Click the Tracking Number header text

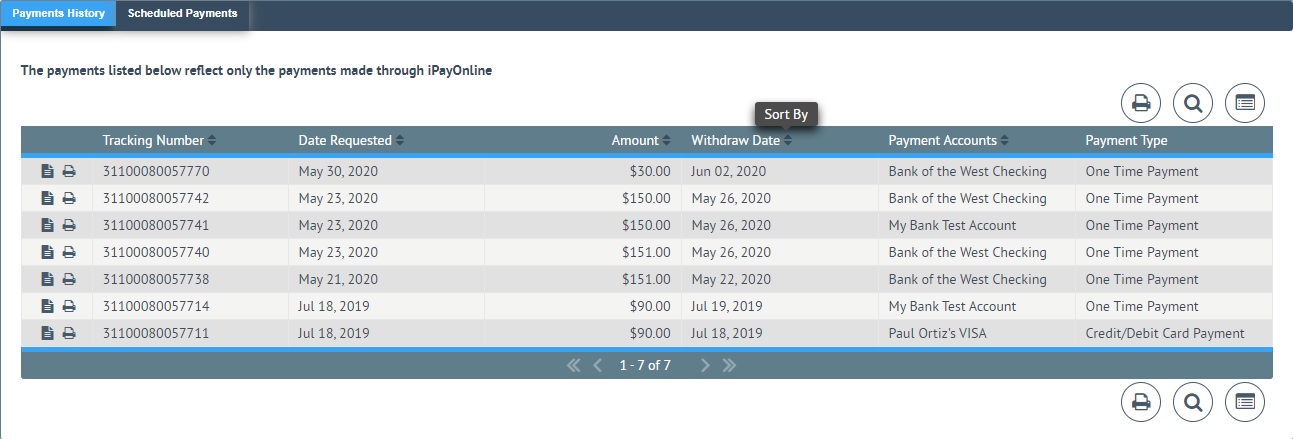tap(153, 141)
